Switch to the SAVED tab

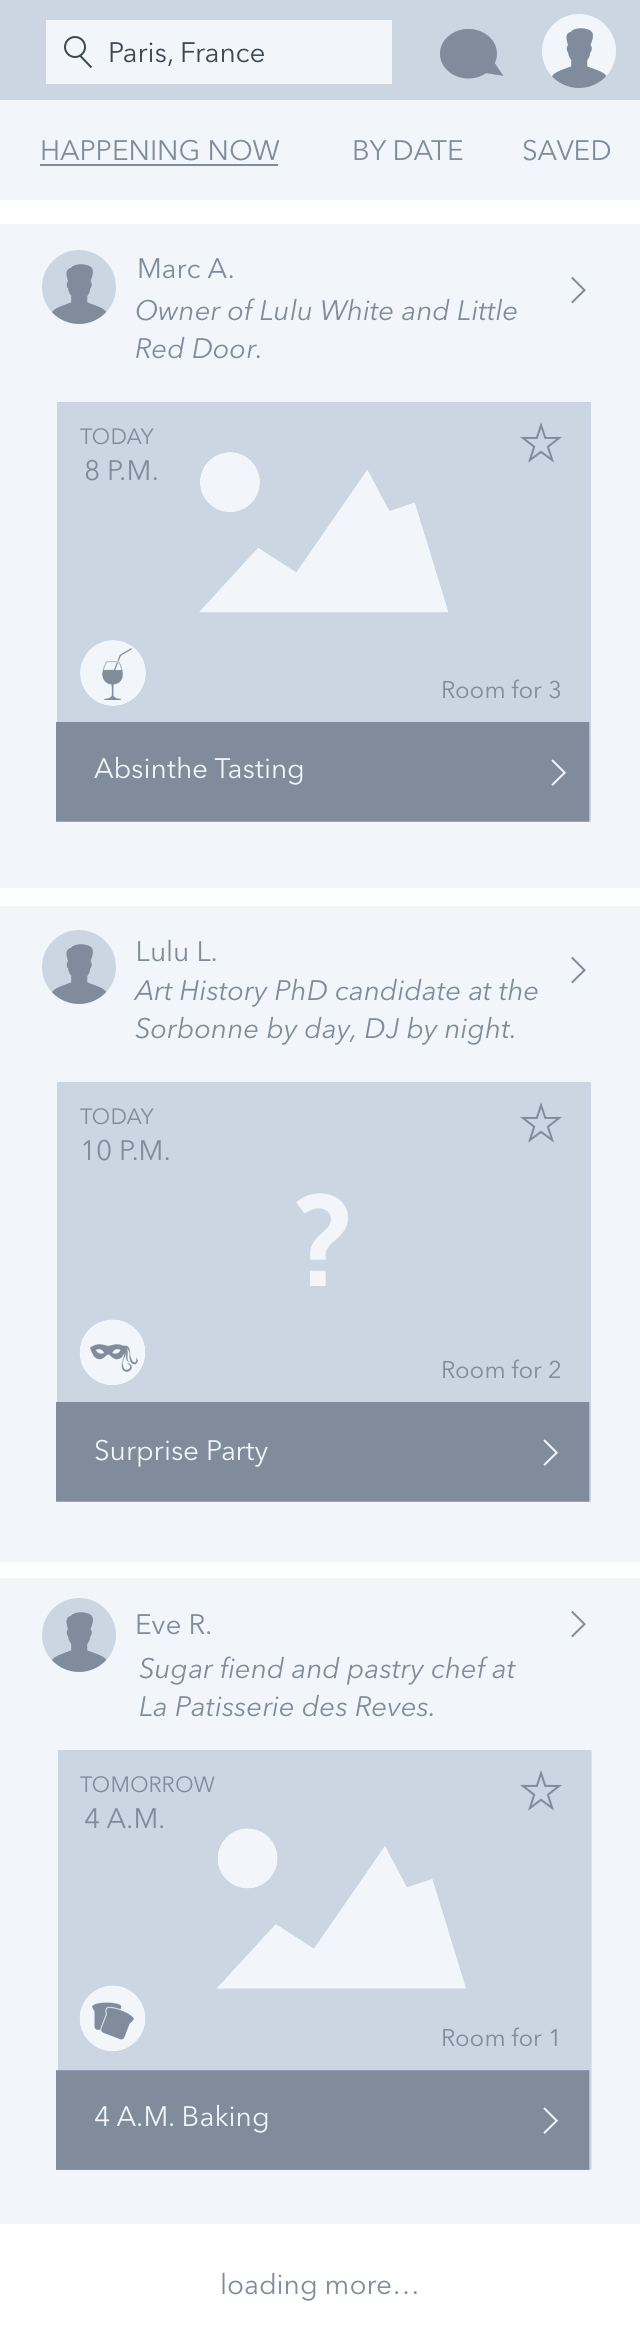point(566,150)
